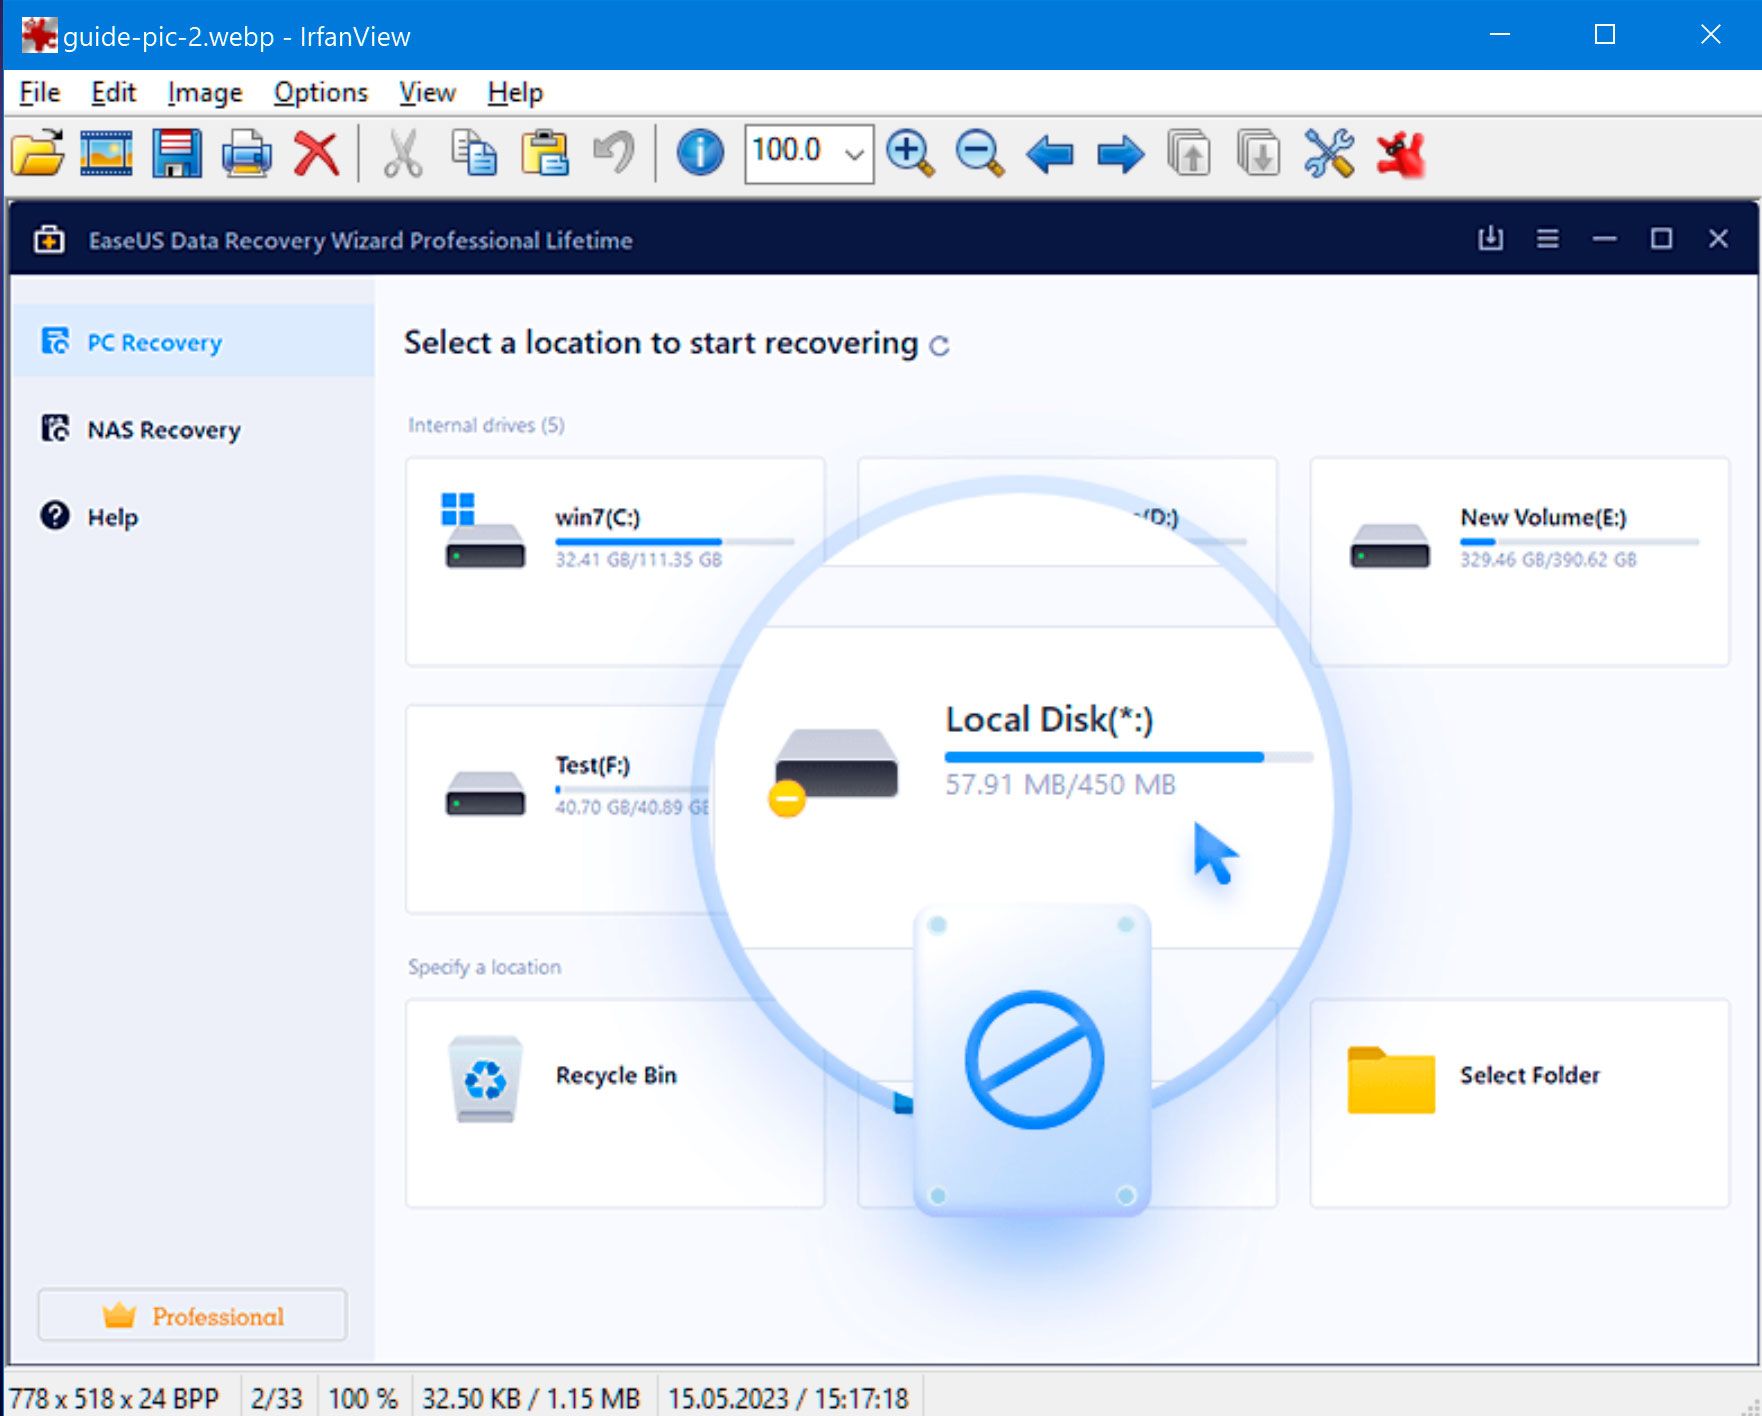Go to next image right arrow
1762x1416 pixels.
pos(1120,155)
